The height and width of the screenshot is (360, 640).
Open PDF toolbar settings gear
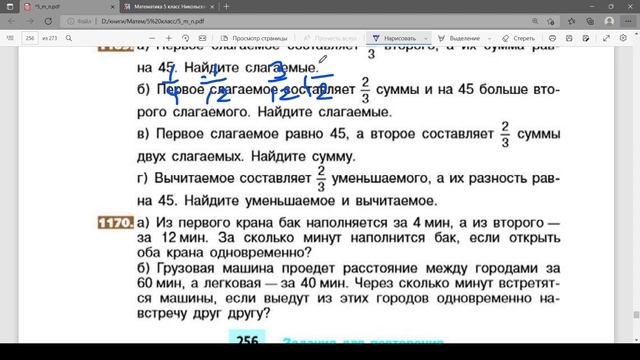coord(623,38)
